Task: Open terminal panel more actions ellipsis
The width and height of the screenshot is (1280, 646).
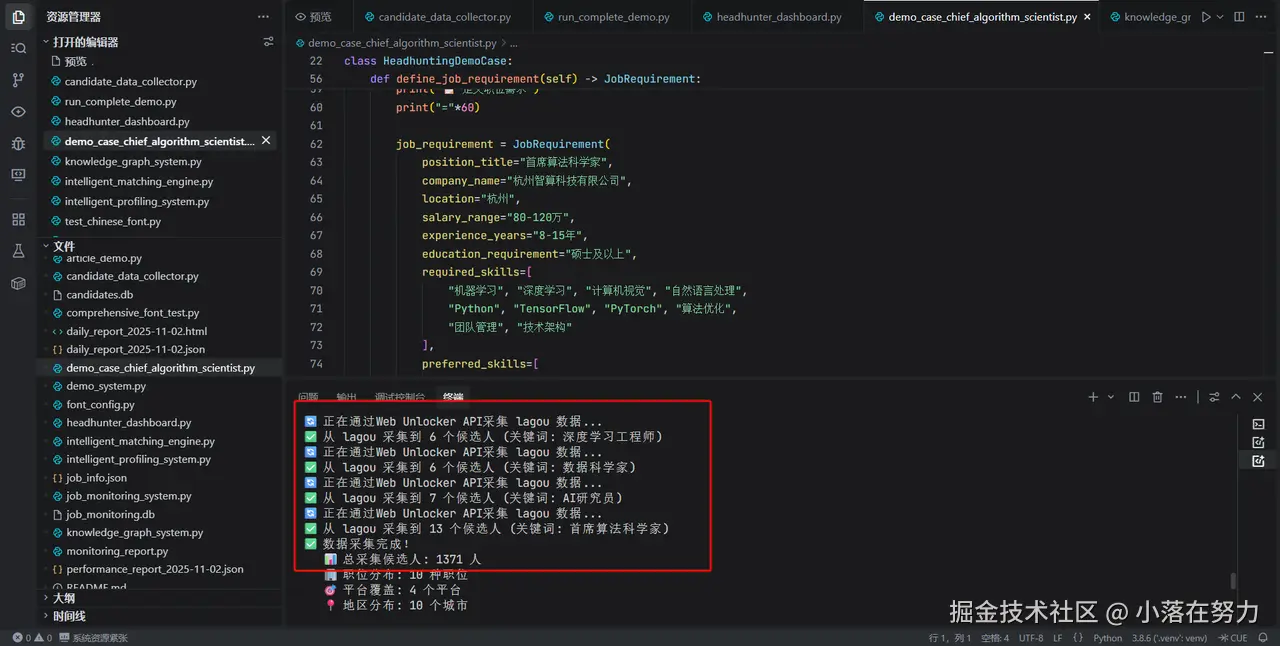Action: [1182, 397]
